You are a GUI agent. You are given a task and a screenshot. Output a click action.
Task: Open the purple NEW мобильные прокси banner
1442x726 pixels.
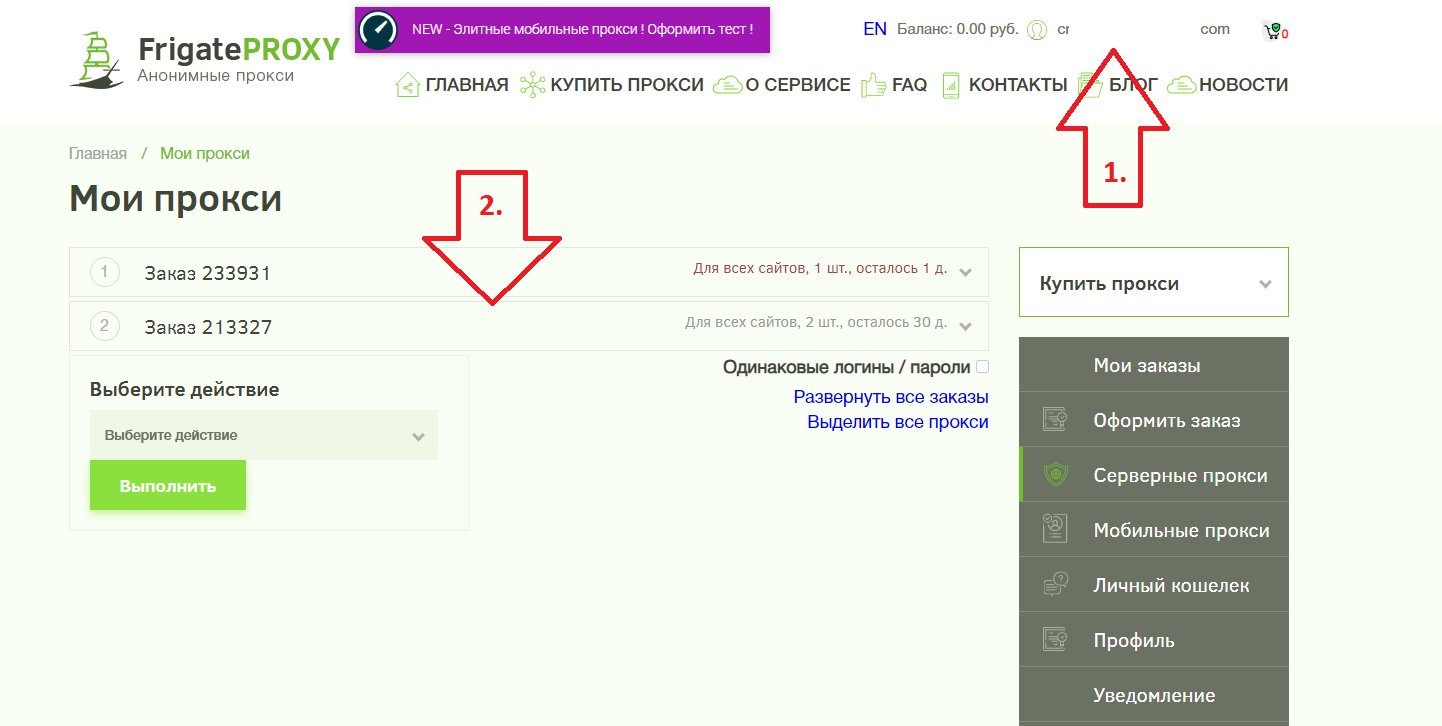563,30
